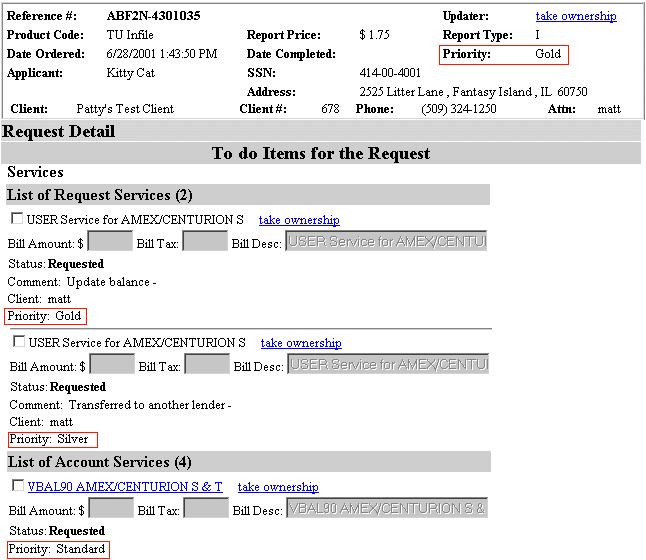Image resolution: width=646 pixels, height=560 pixels.
Task: Select applicant name Kitty Cat
Action: pyautogui.click(x=131, y=73)
